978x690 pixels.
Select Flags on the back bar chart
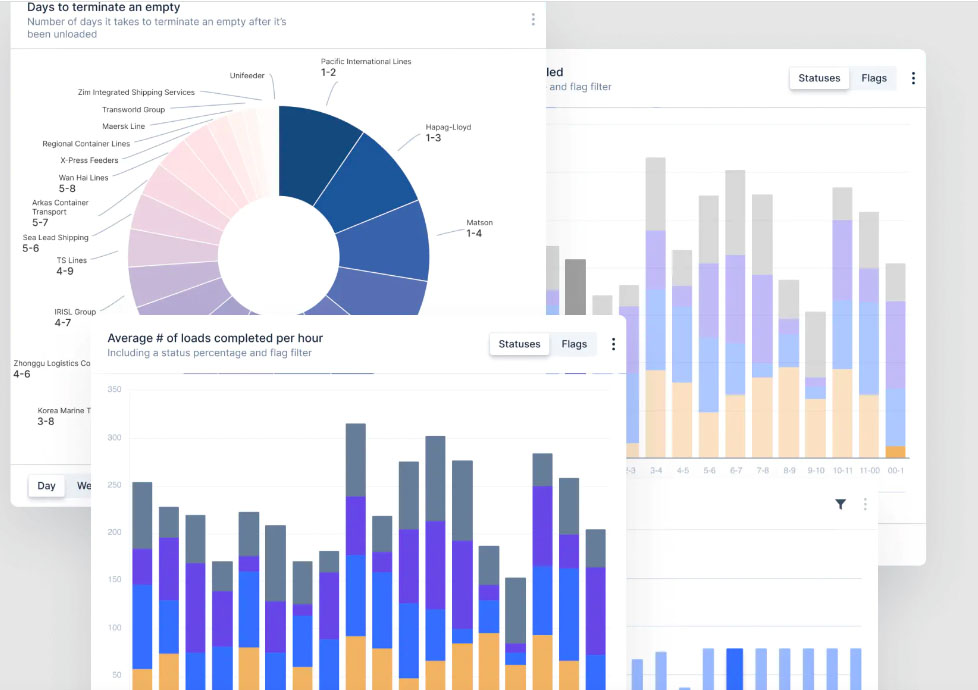[x=873, y=78]
